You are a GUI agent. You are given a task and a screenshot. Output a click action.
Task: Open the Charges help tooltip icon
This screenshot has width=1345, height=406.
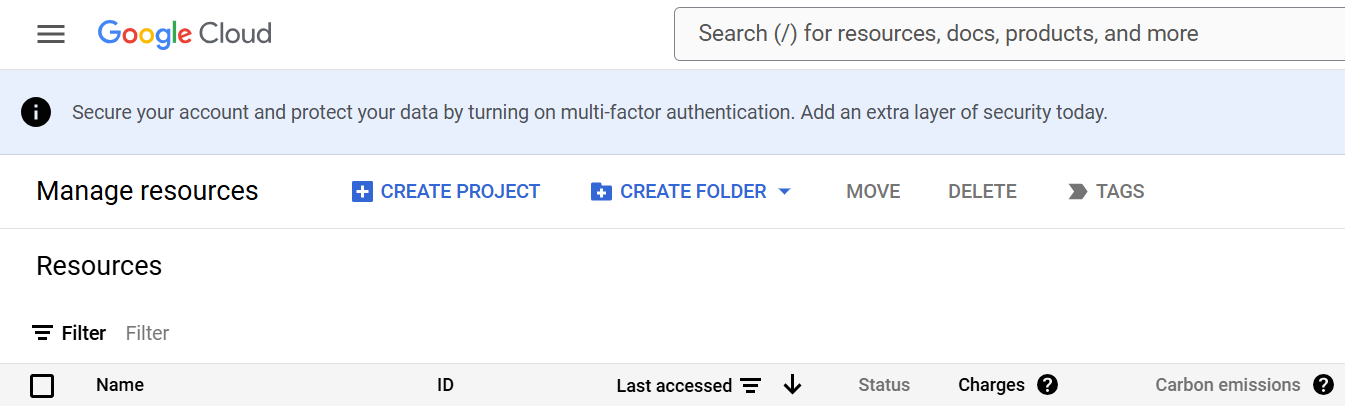(x=1047, y=385)
